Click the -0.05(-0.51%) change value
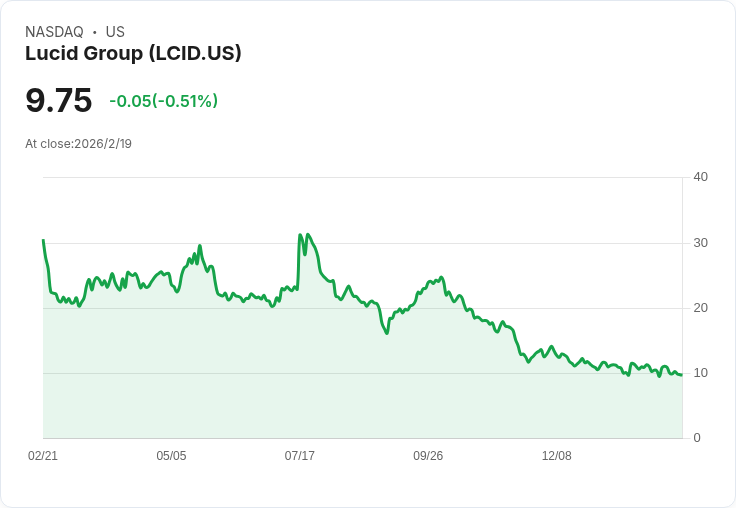 [x=163, y=101]
